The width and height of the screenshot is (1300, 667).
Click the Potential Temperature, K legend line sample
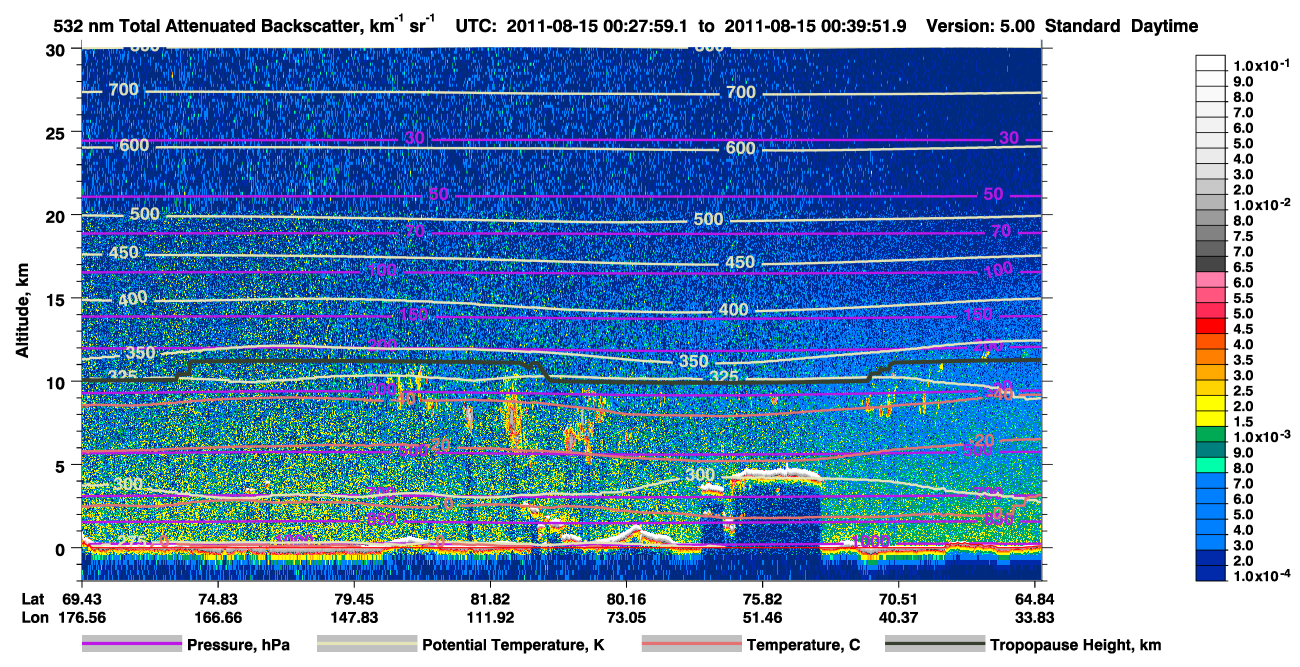367,645
